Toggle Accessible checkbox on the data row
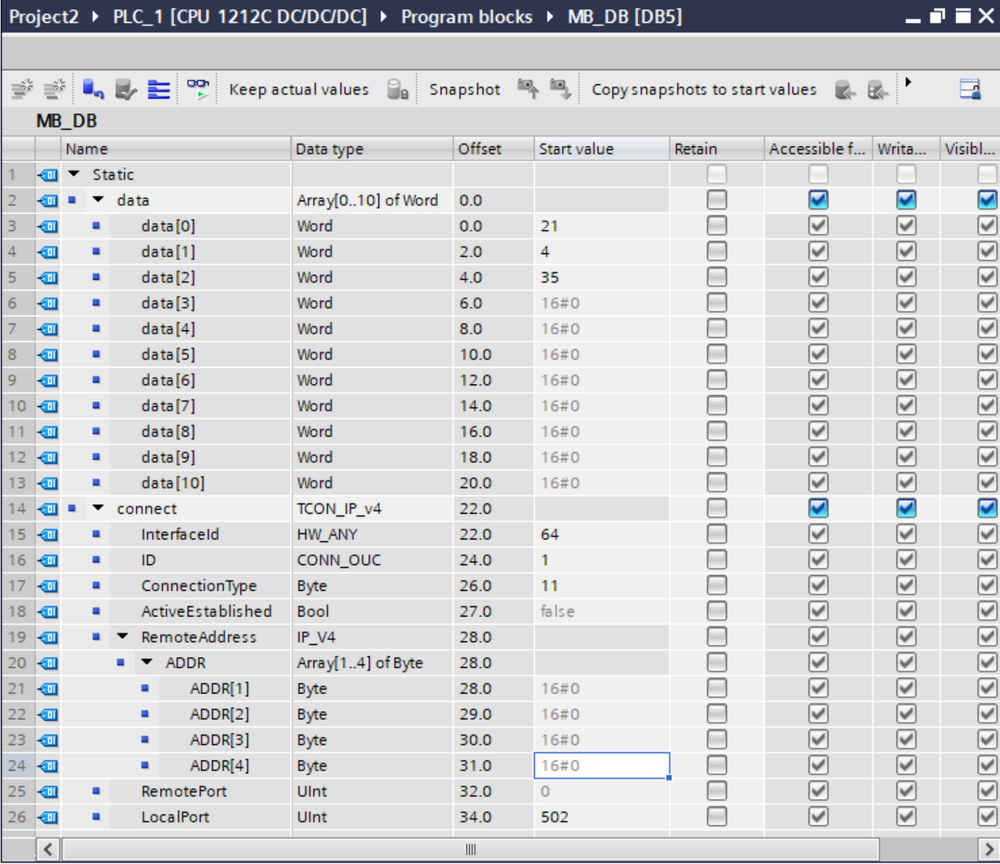 coord(817,199)
